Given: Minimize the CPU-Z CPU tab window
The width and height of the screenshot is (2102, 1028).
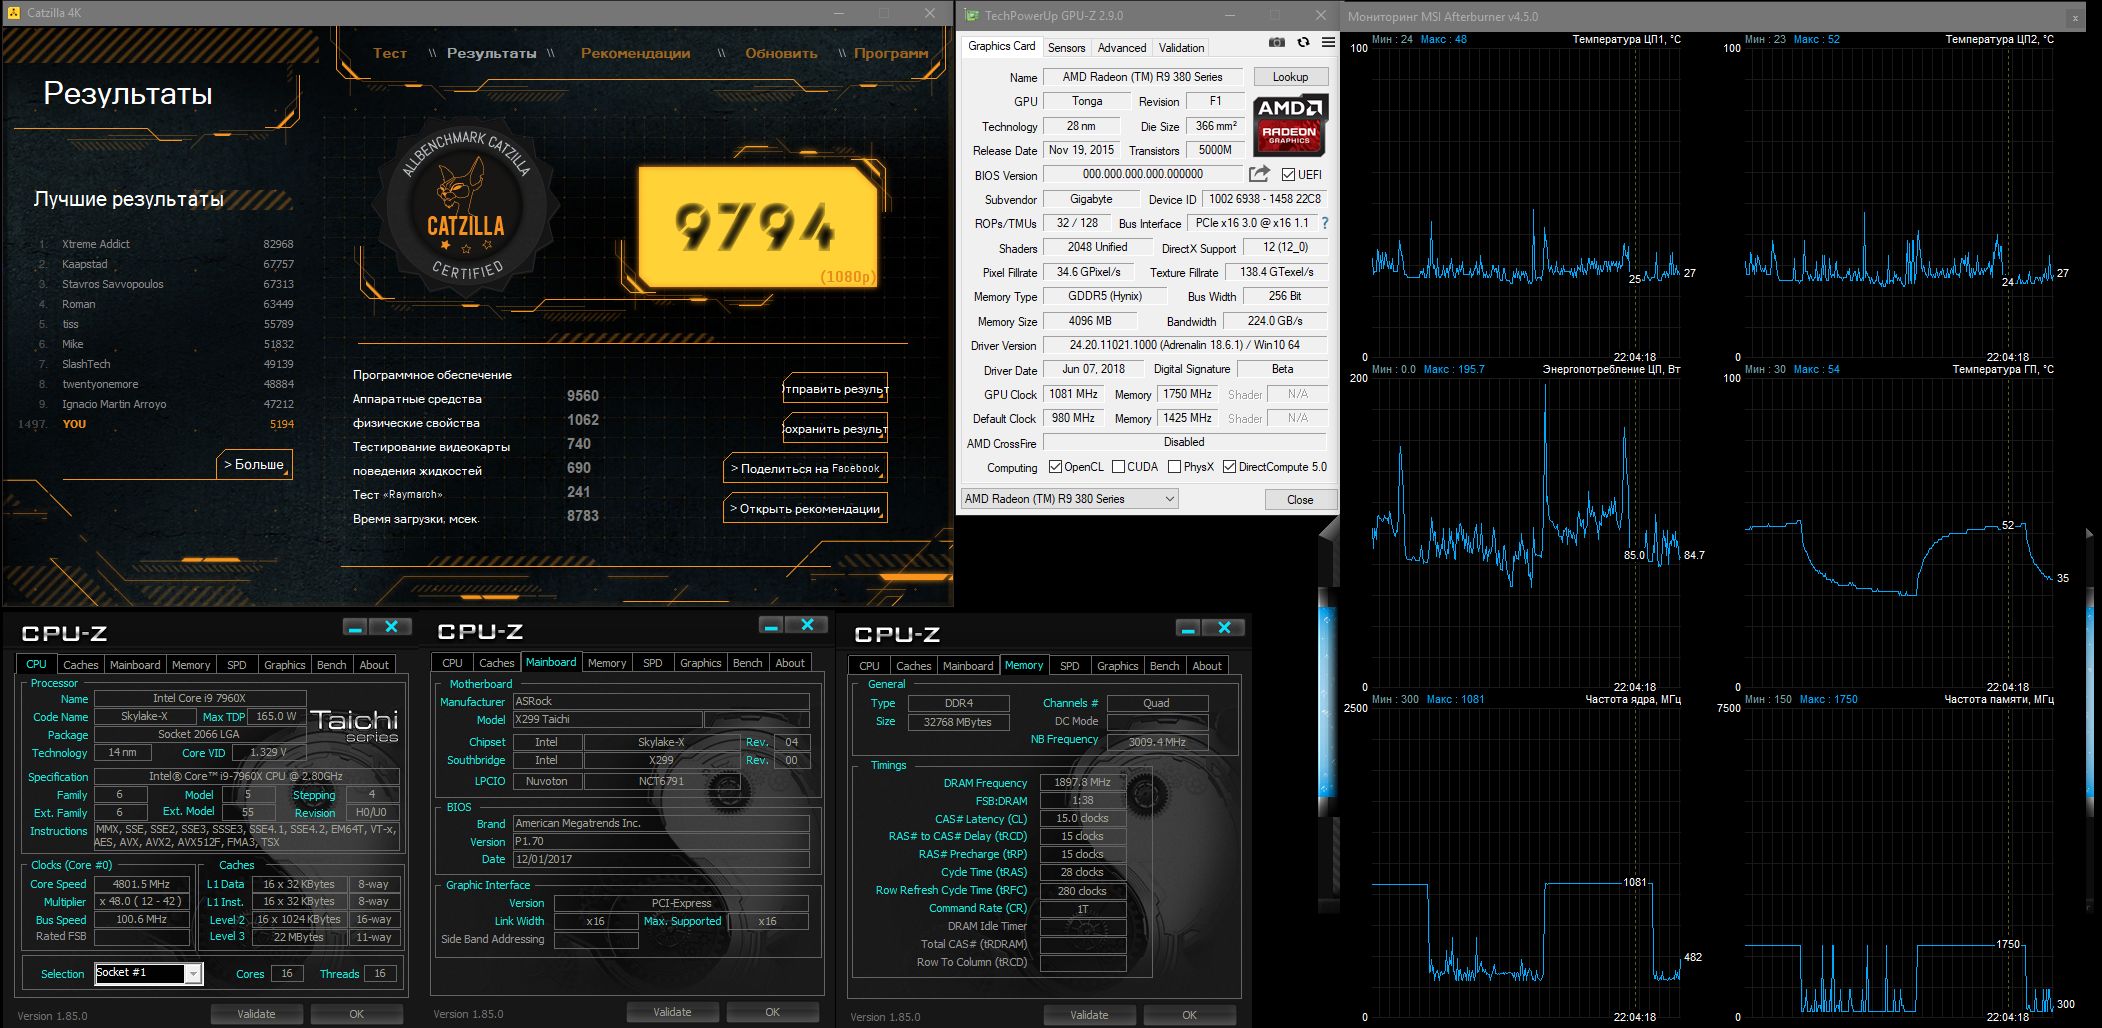Looking at the screenshot, I should (355, 627).
